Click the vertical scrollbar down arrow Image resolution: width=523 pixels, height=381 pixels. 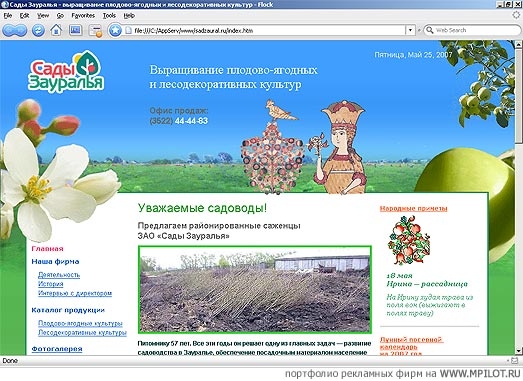[519, 351]
